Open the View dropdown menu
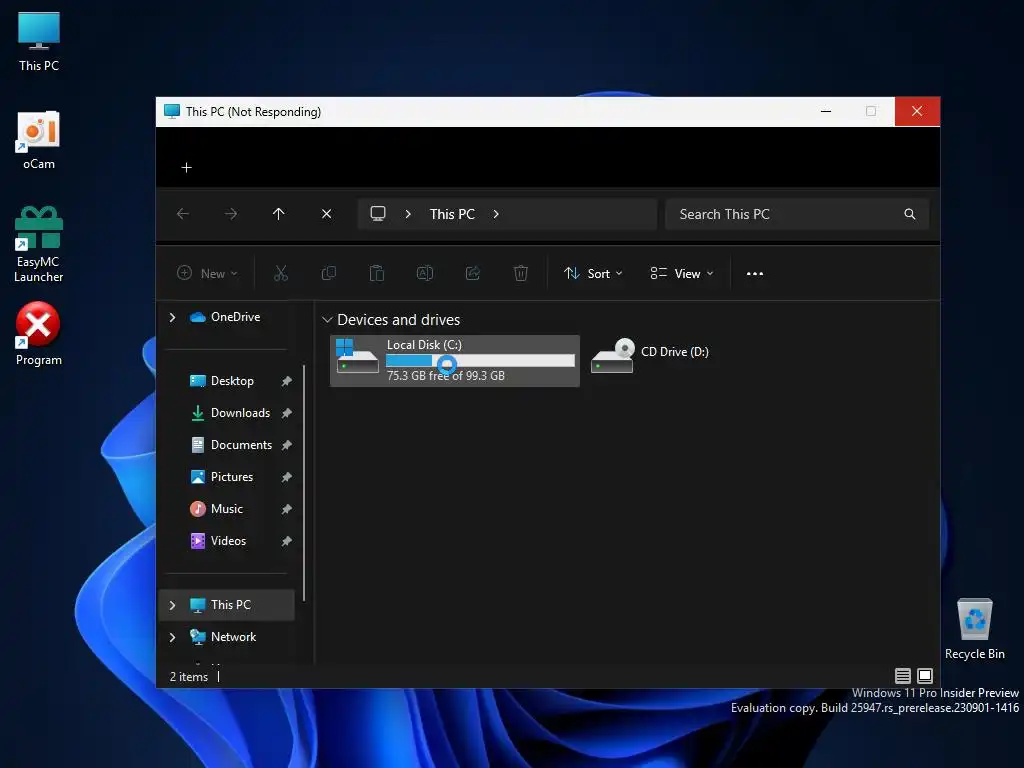 (682, 273)
